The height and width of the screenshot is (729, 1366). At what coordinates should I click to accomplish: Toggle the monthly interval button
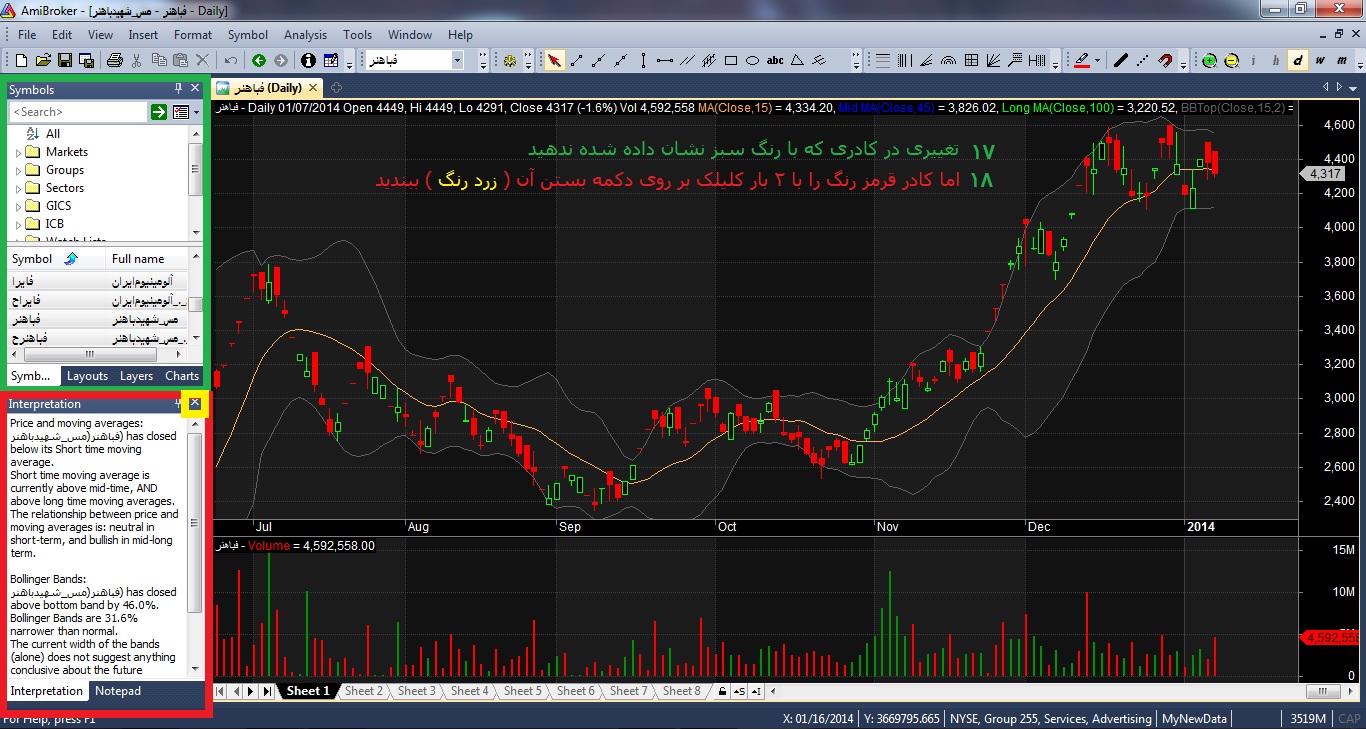[1341, 61]
